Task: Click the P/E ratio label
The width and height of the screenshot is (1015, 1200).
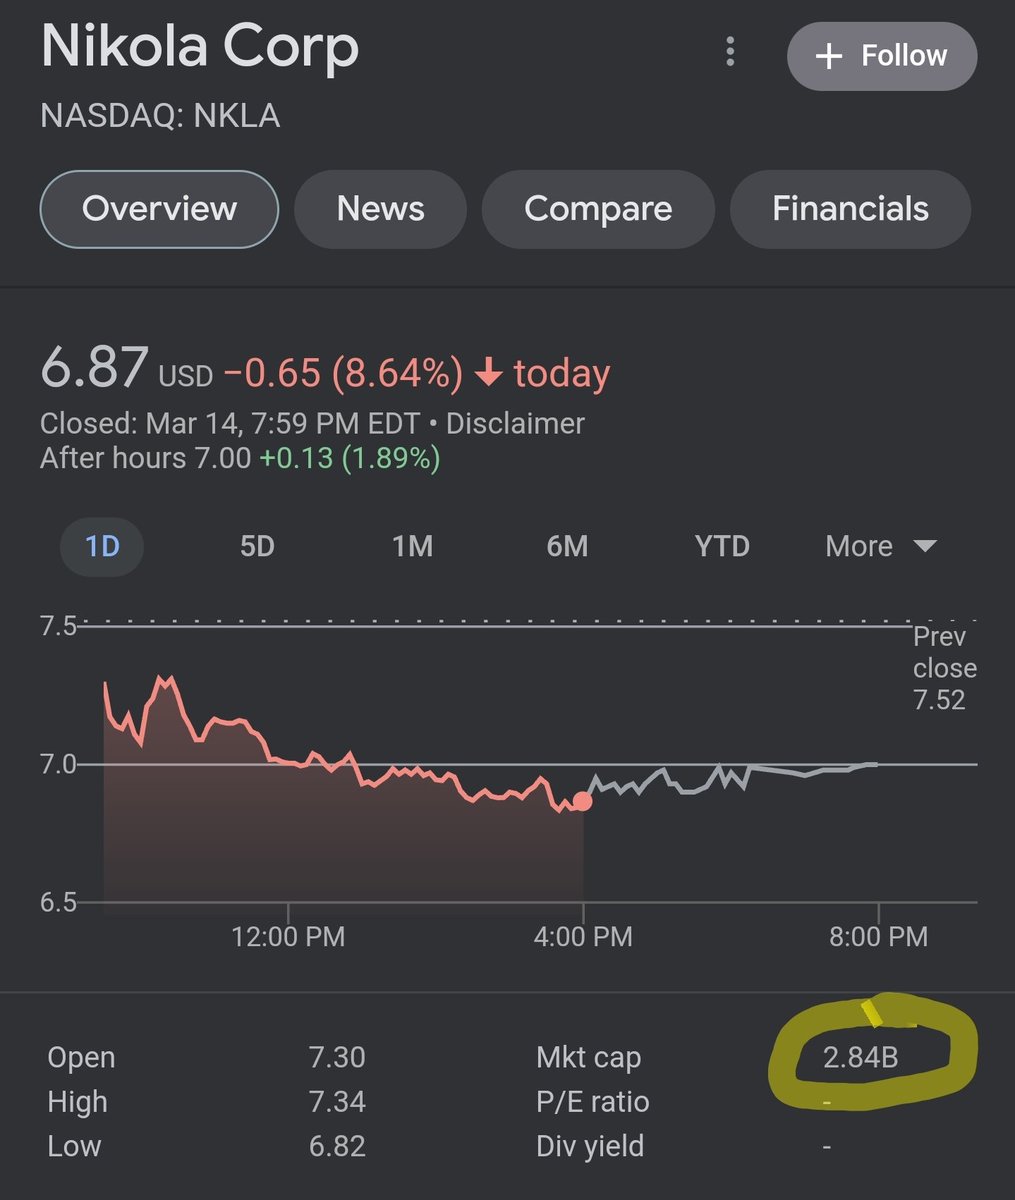Action: 593,1102
